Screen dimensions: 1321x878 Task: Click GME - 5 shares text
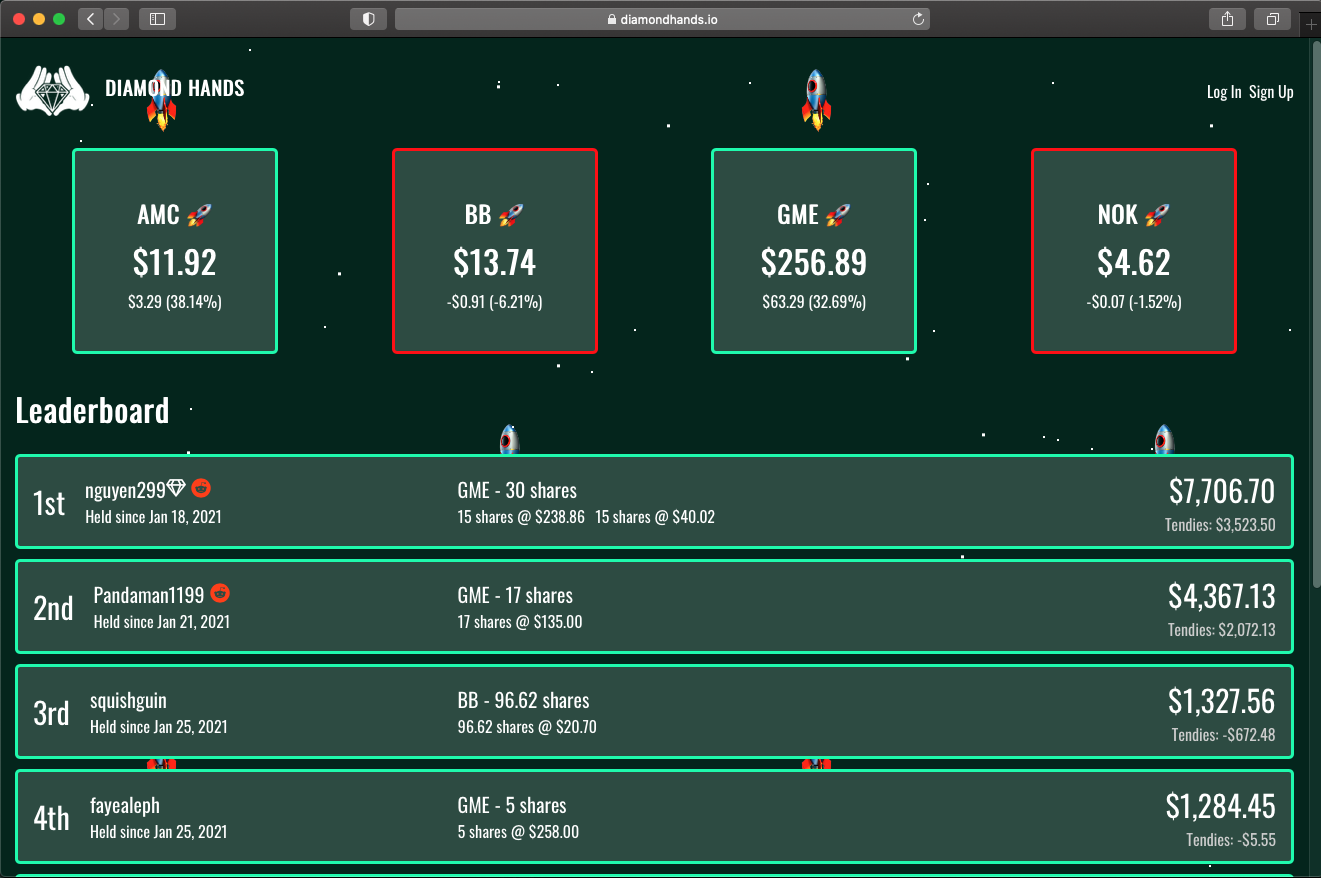click(x=512, y=806)
